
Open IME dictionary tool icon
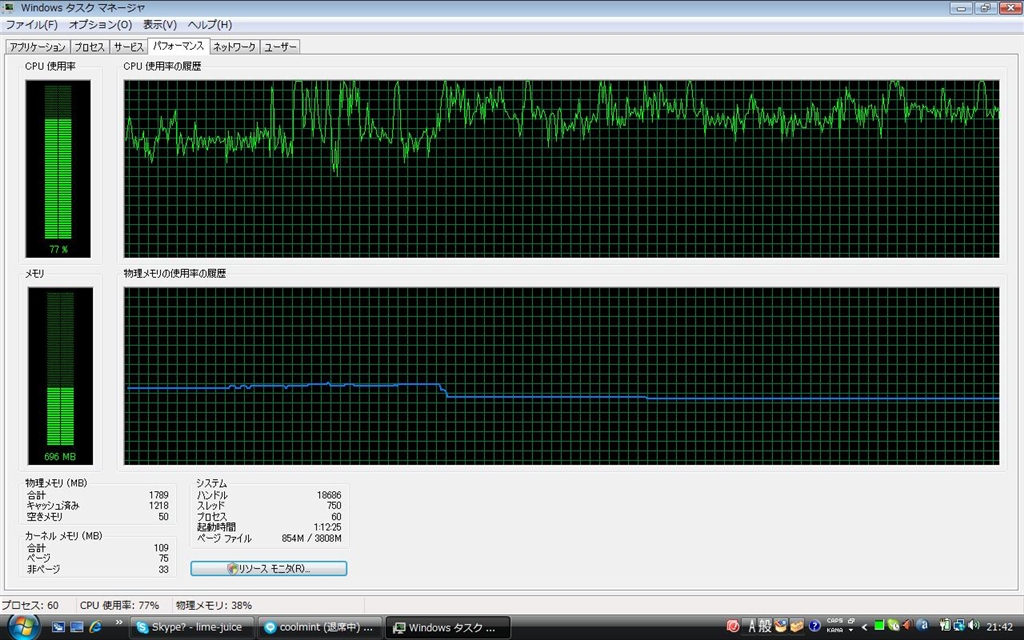coord(781,626)
